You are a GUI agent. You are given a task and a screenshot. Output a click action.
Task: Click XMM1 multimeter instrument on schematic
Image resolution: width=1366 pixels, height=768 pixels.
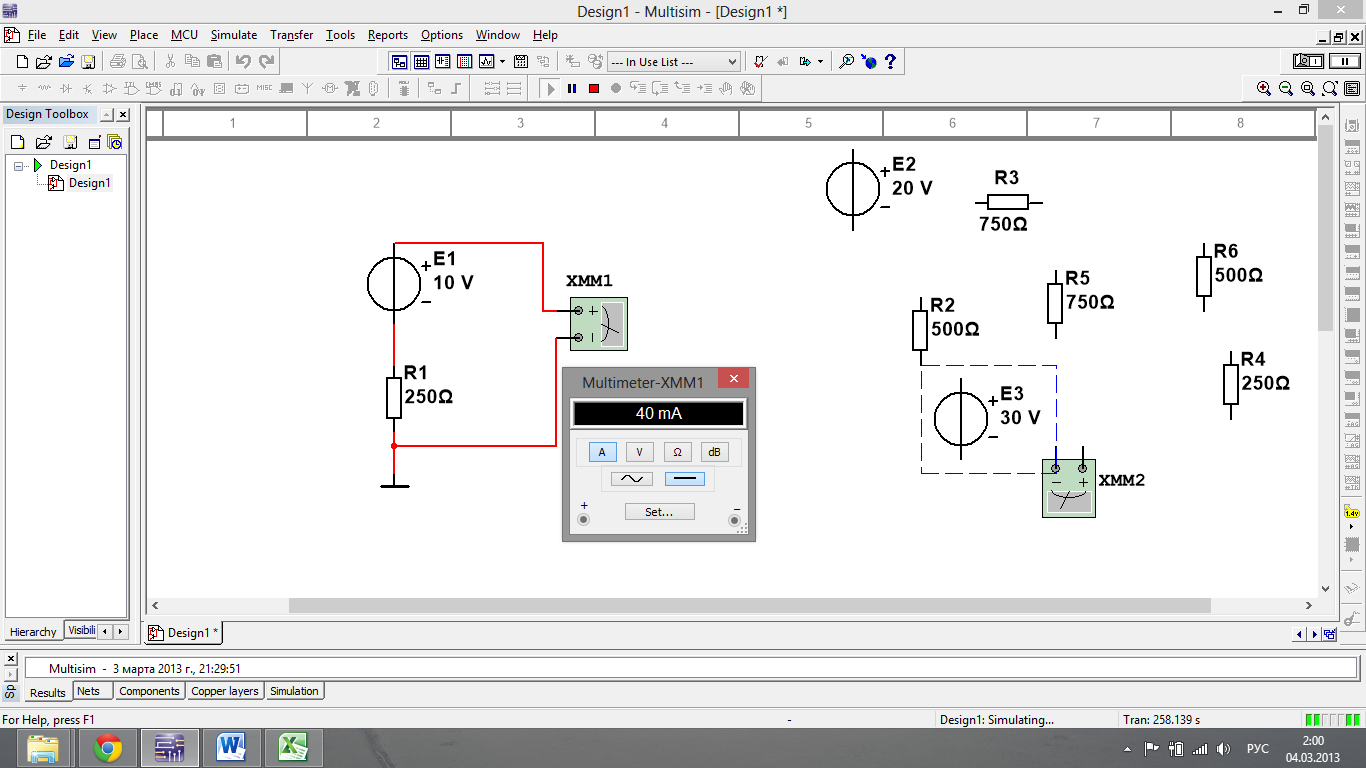(x=598, y=324)
